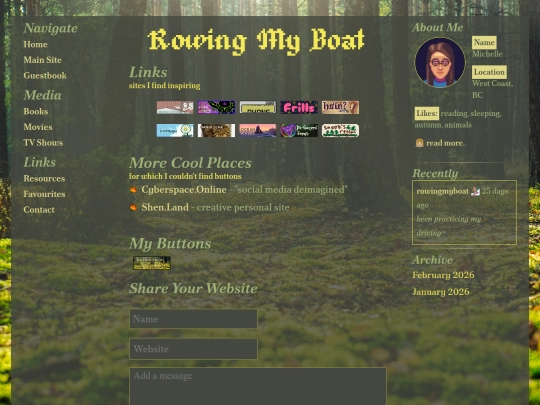Viewport: 540px width, 405px height.
Task: Click the Name label badge
Action: pyautogui.click(x=484, y=42)
